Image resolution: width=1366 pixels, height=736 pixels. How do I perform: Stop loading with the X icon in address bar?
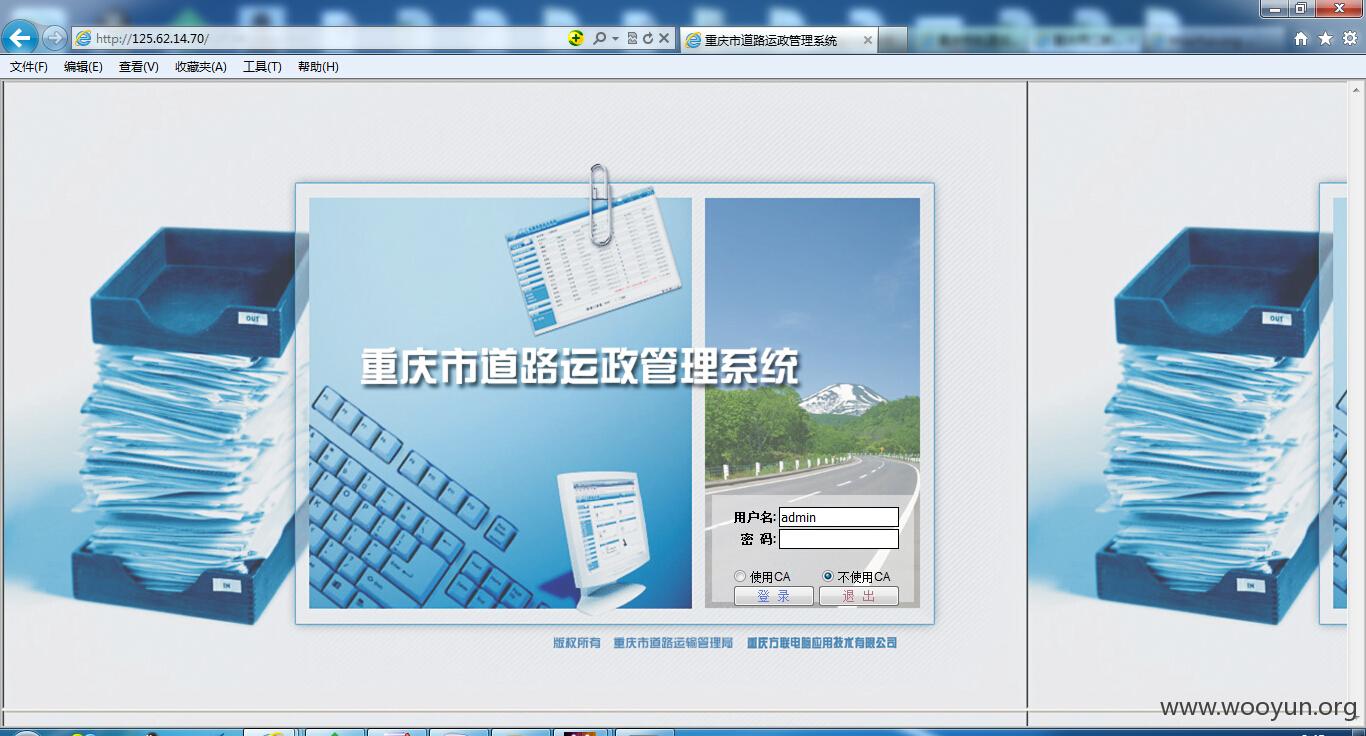pos(664,38)
